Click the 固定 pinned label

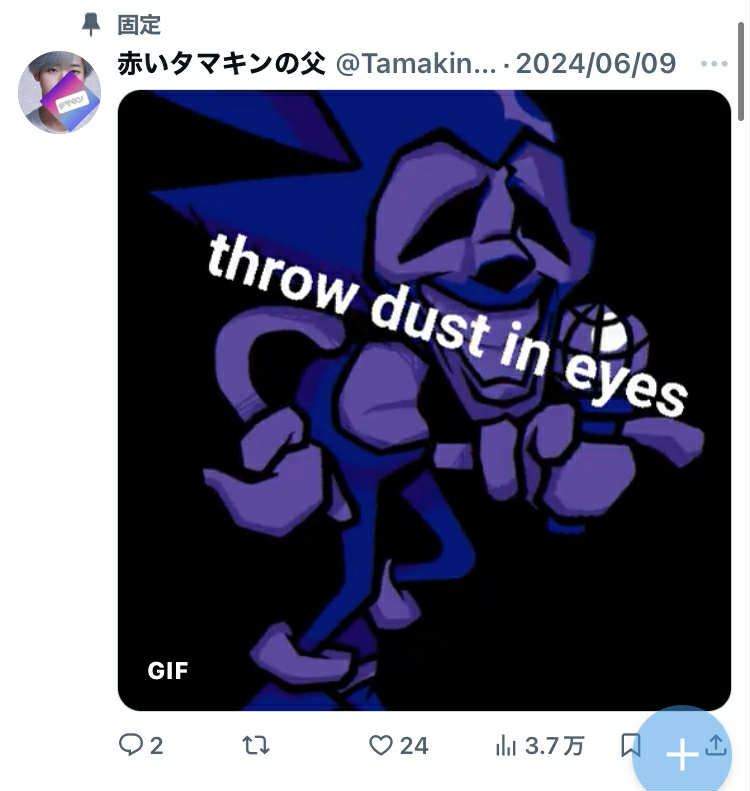[x=139, y=25]
